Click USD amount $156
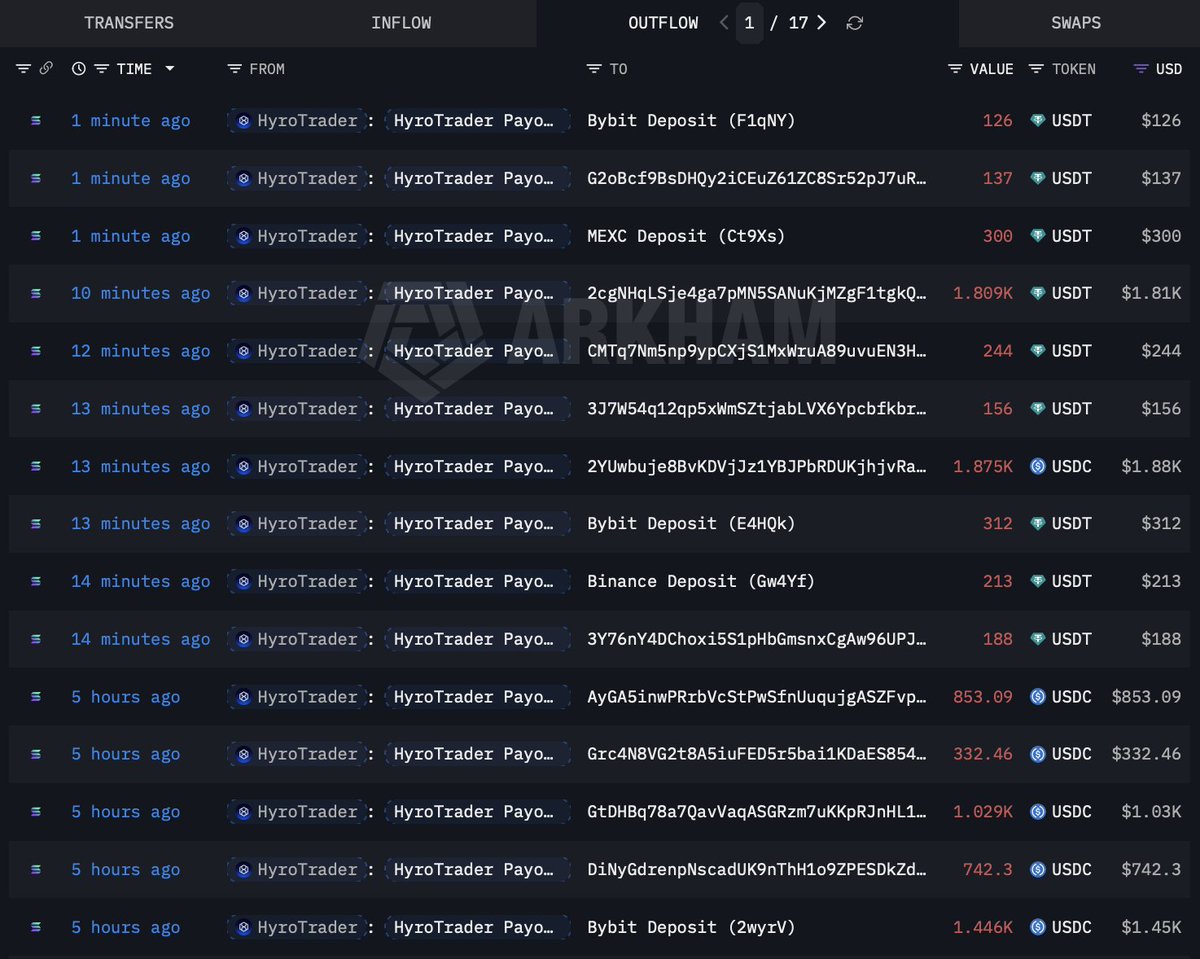 [1161, 409]
